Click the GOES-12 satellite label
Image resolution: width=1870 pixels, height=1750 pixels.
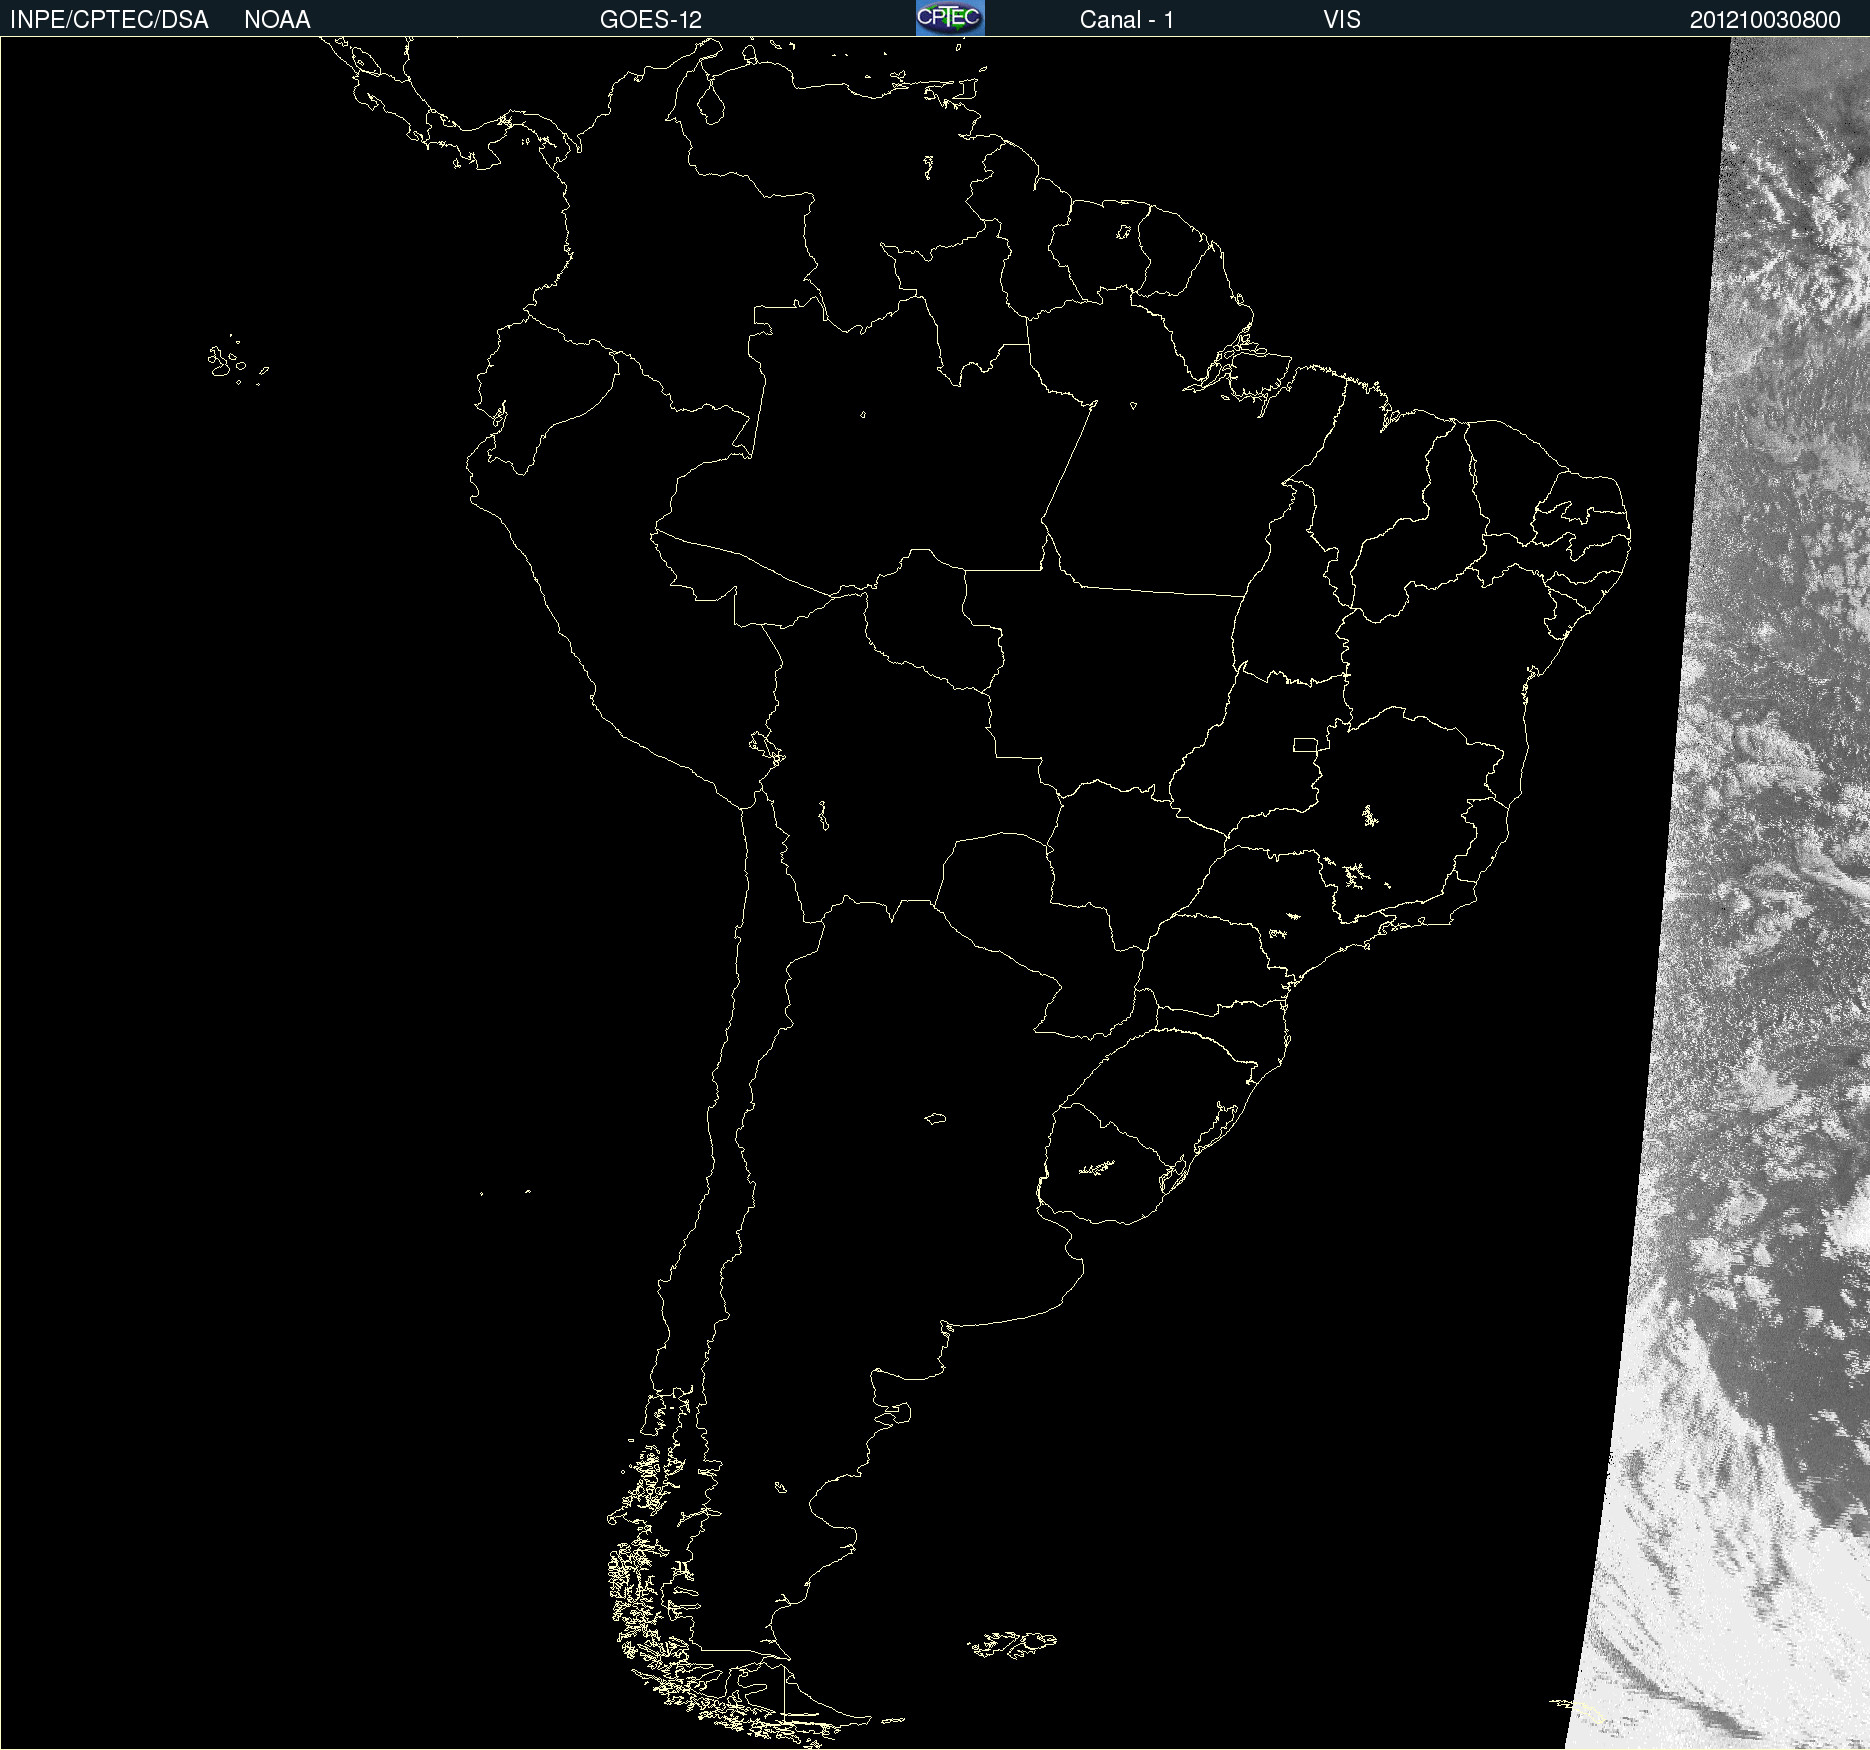[x=651, y=20]
